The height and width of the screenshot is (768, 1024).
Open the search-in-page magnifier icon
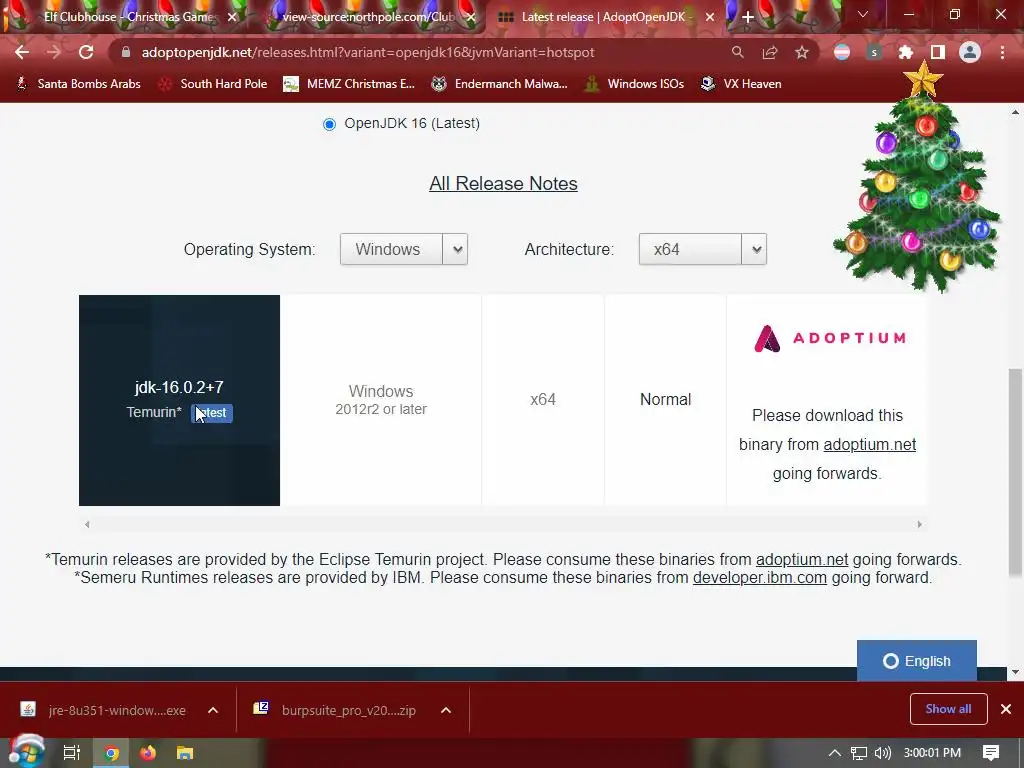point(738,52)
